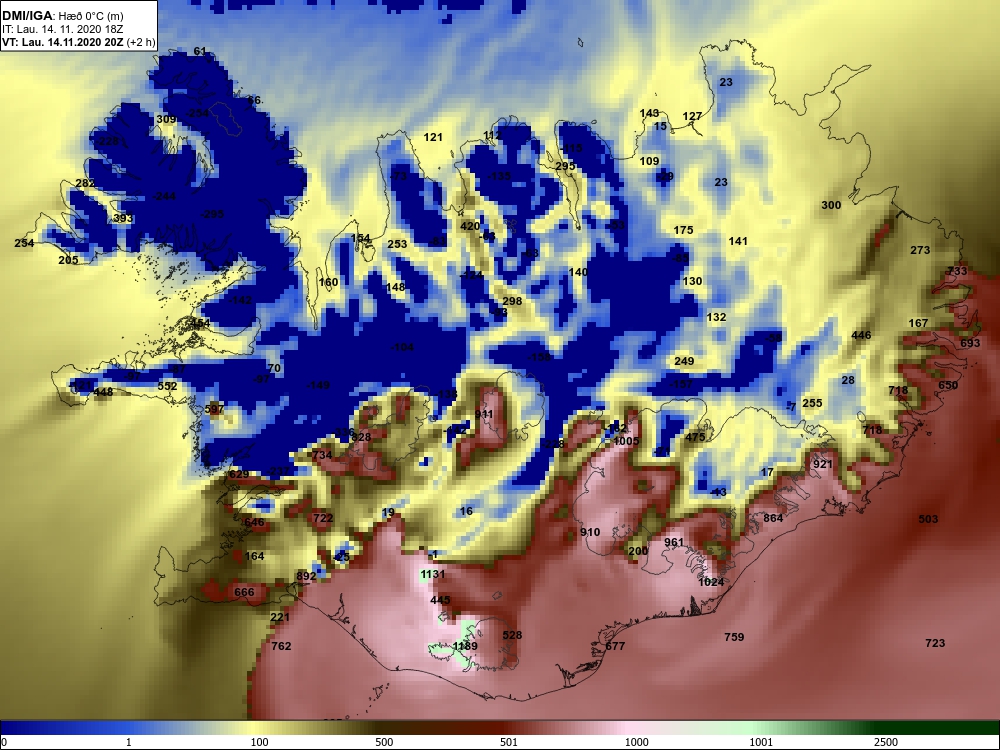The image size is (1000, 750).
Task: Click the map value '503'
Action: click(x=928, y=518)
